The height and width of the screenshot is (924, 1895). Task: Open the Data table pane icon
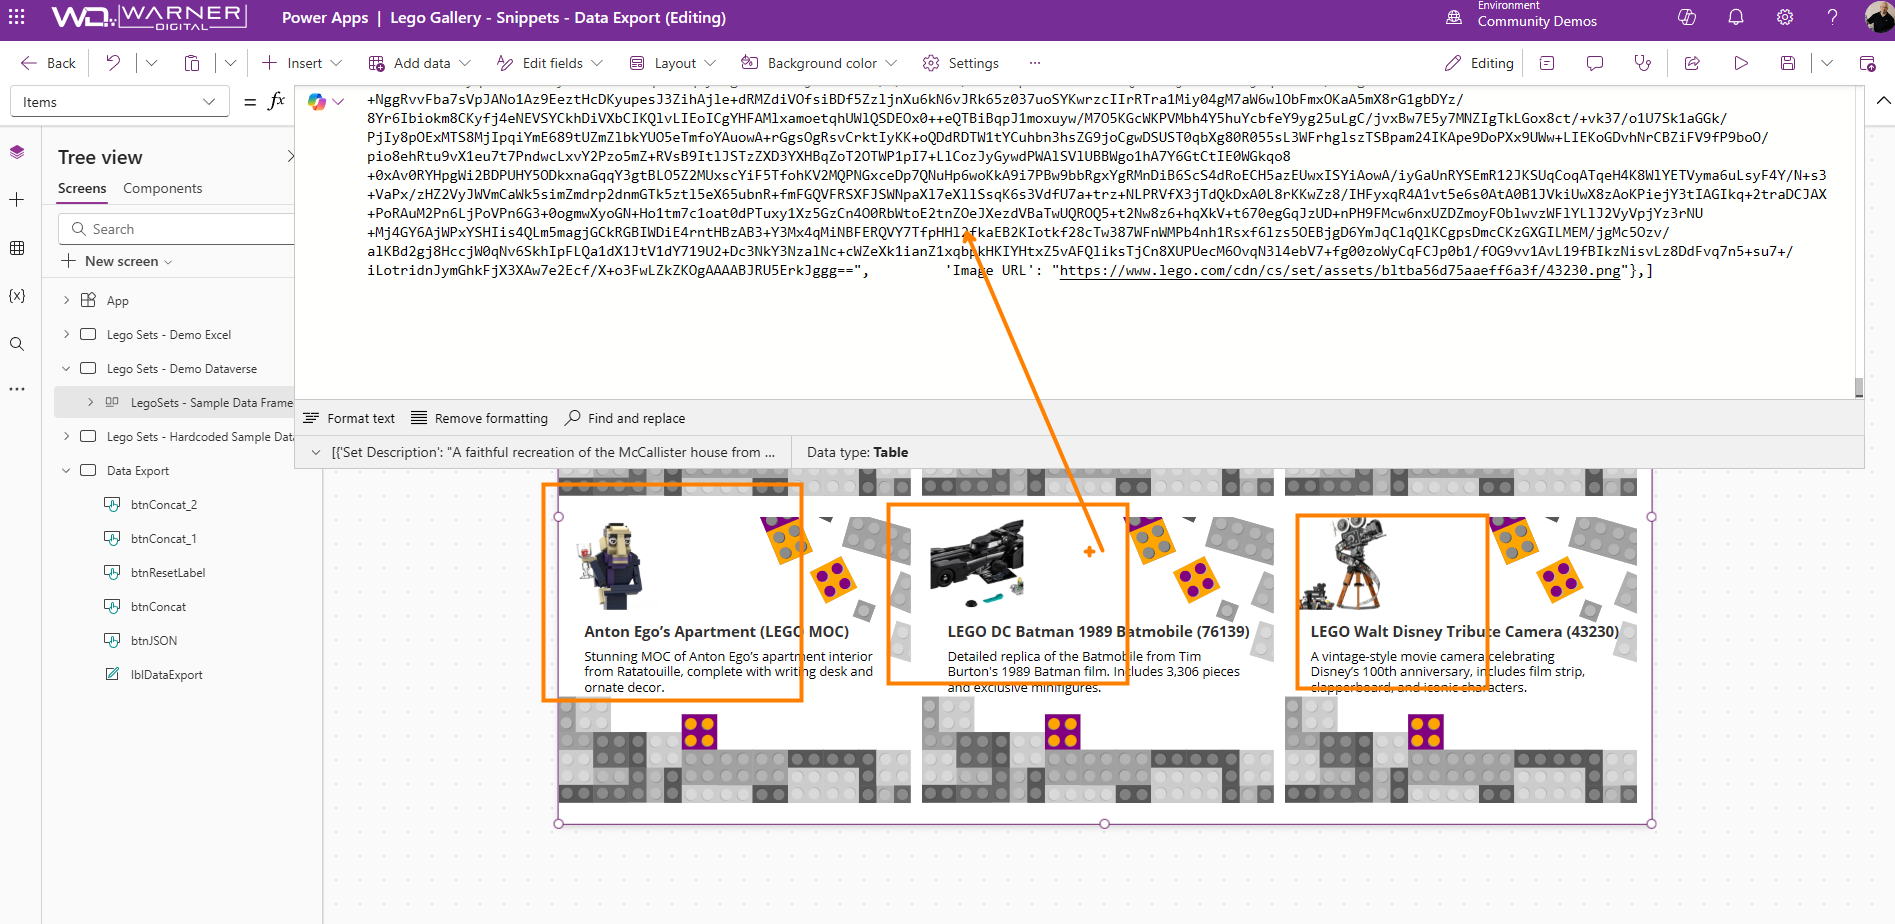(x=17, y=248)
